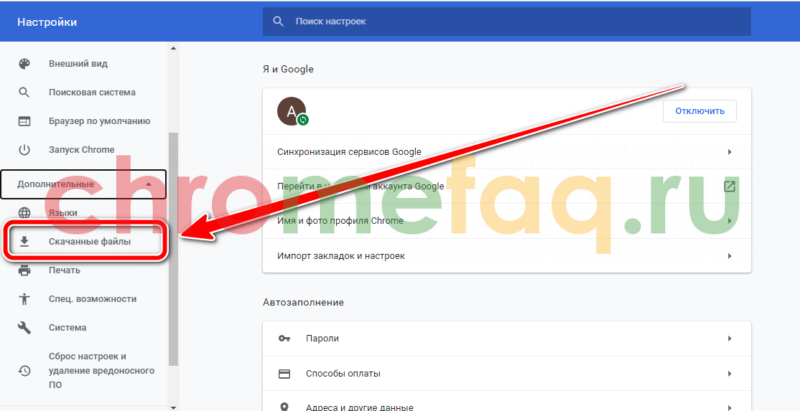Click the download icon beside Скачанные файлы

pyautogui.click(x=24, y=242)
